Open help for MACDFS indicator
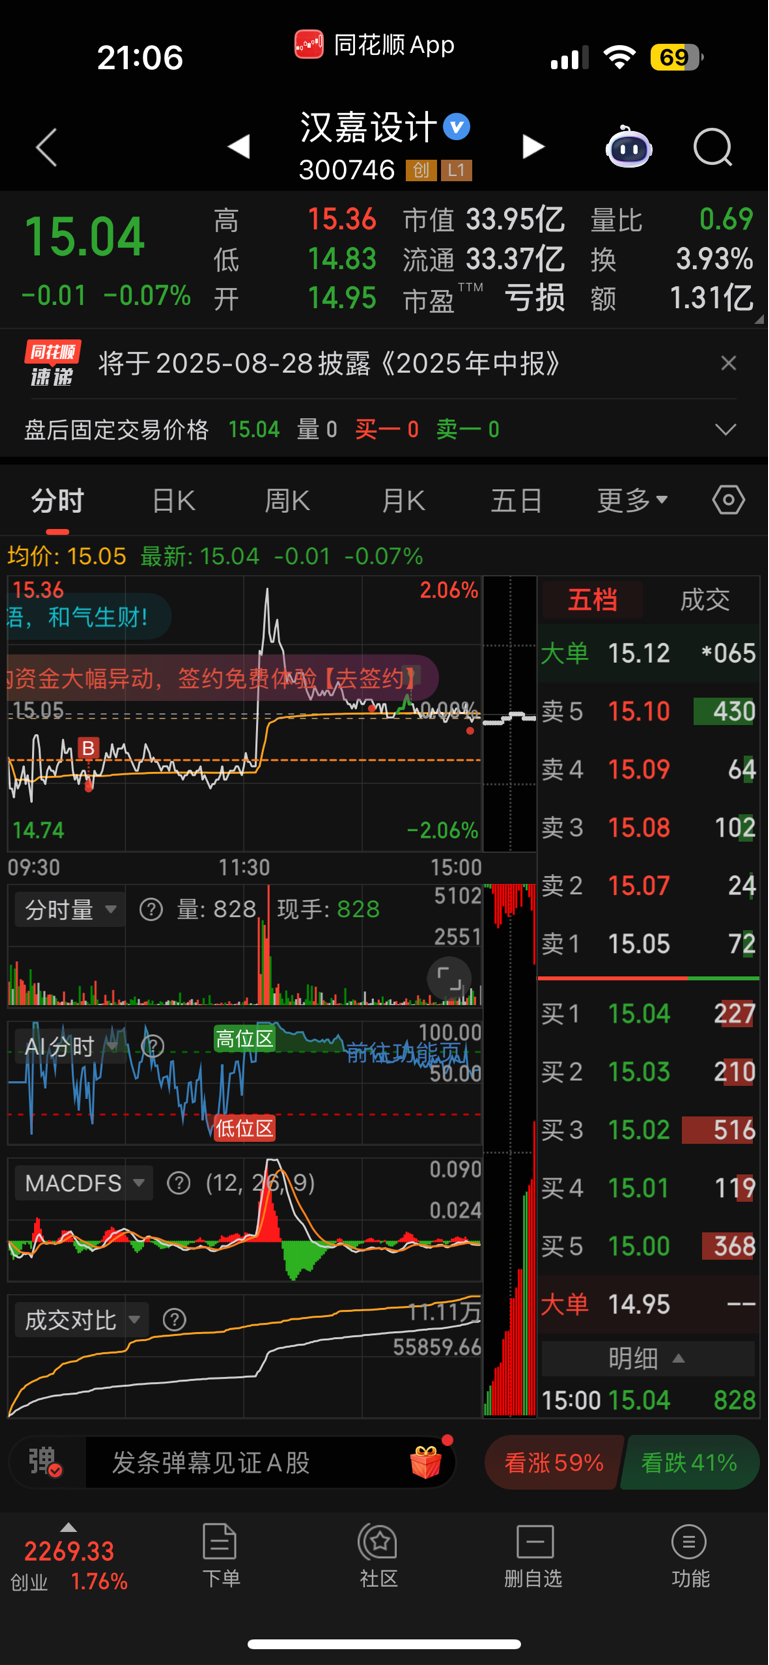Viewport: 769px width, 1665px height. pyautogui.click(x=179, y=1184)
